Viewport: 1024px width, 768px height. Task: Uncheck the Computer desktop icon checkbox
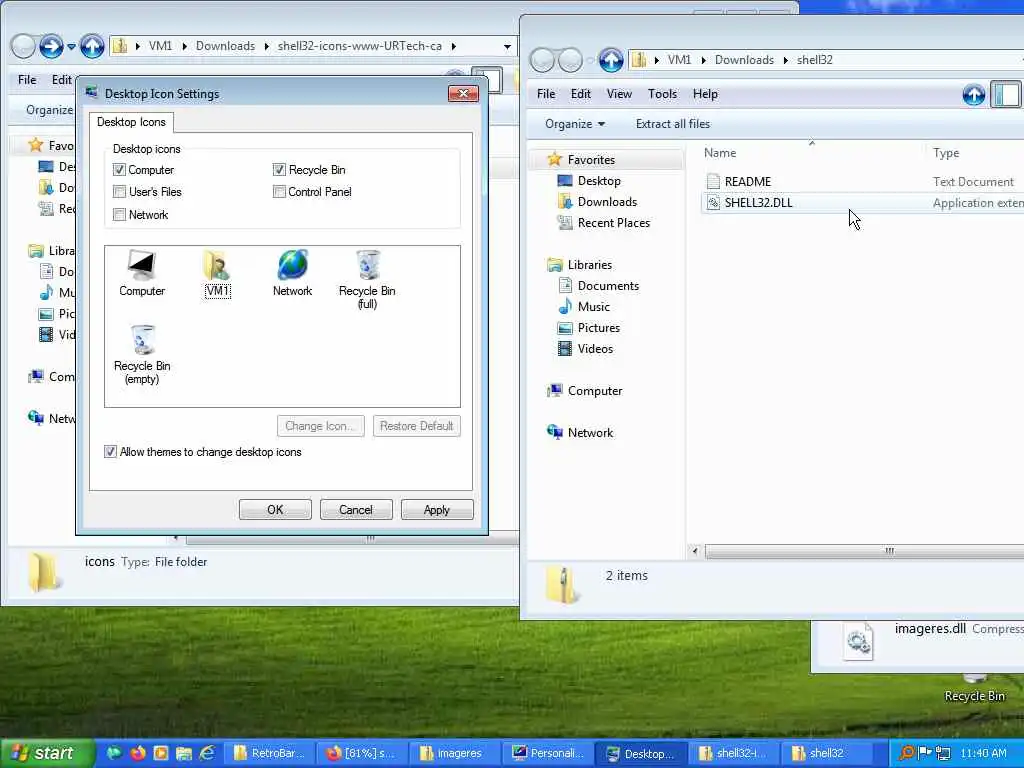(x=119, y=170)
